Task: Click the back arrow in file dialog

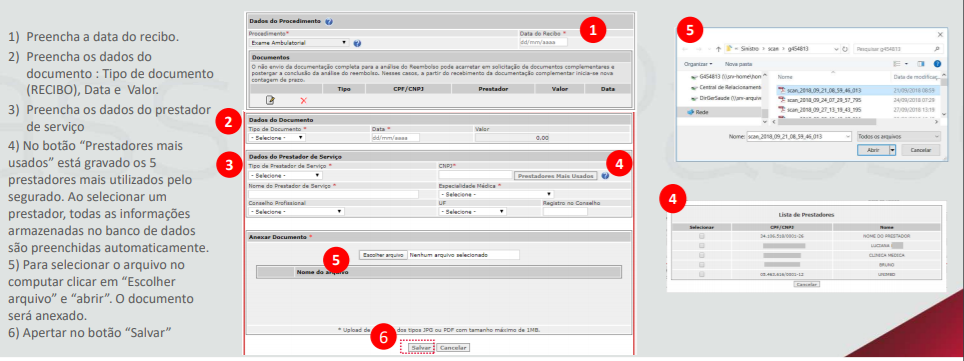Action: click(x=685, y=49)
